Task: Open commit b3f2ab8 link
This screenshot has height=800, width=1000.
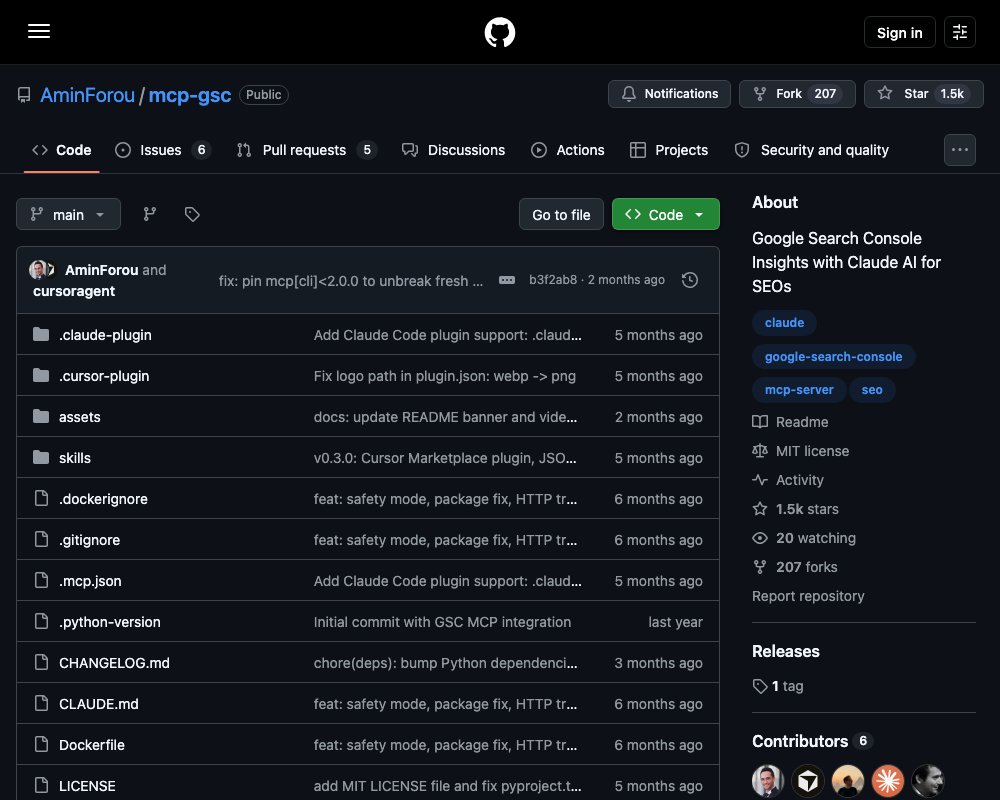Action: 553,280
